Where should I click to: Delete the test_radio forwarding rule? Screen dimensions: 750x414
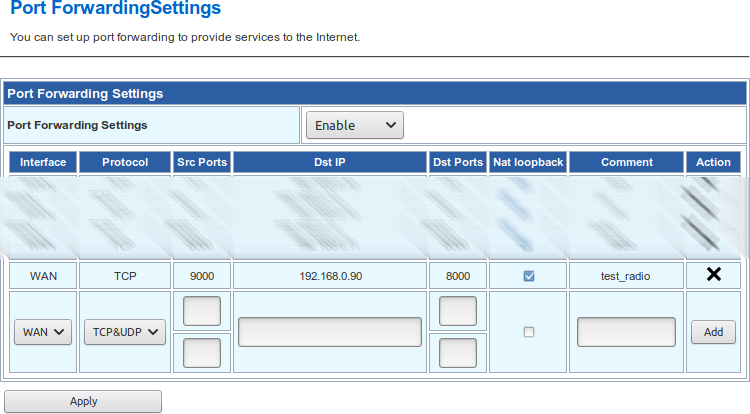click(x=714, y=274)
